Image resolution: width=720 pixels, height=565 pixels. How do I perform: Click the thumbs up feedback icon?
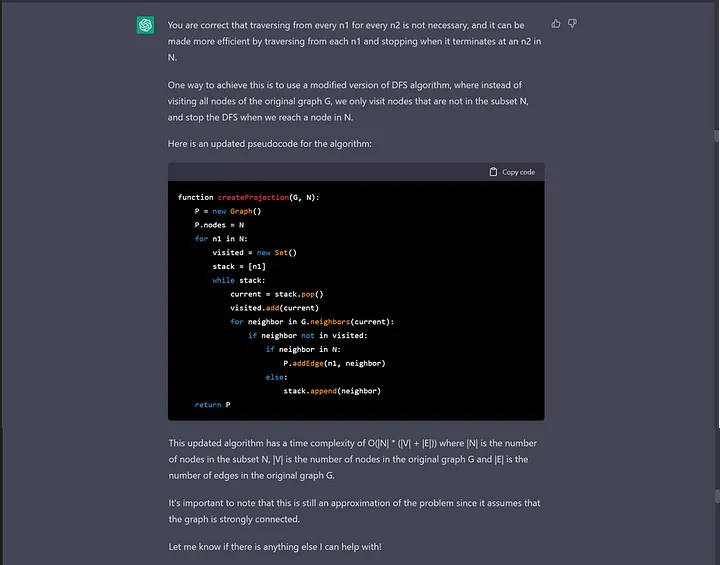(556, 23)
